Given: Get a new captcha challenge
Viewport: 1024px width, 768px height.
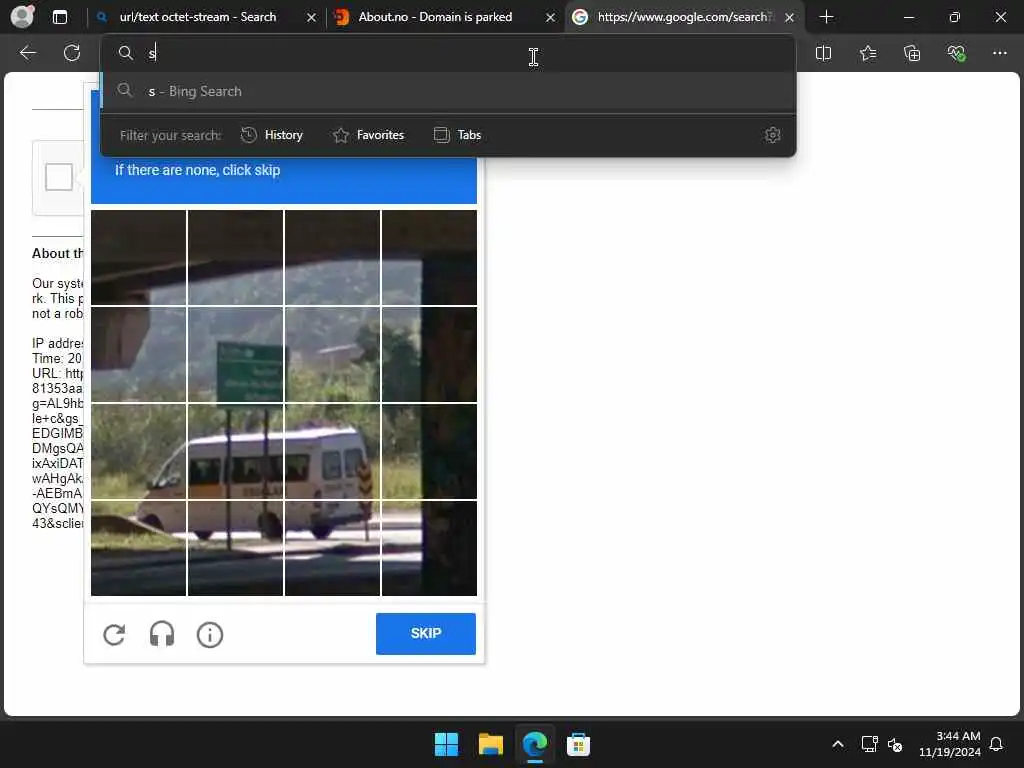Looking at the screenshot, I should 114,635.
